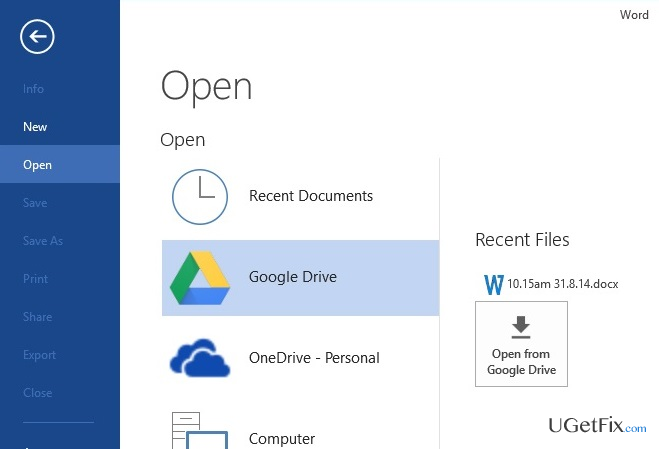Click the back arrow circle icon
659x449 pixels.
[37, 37]
